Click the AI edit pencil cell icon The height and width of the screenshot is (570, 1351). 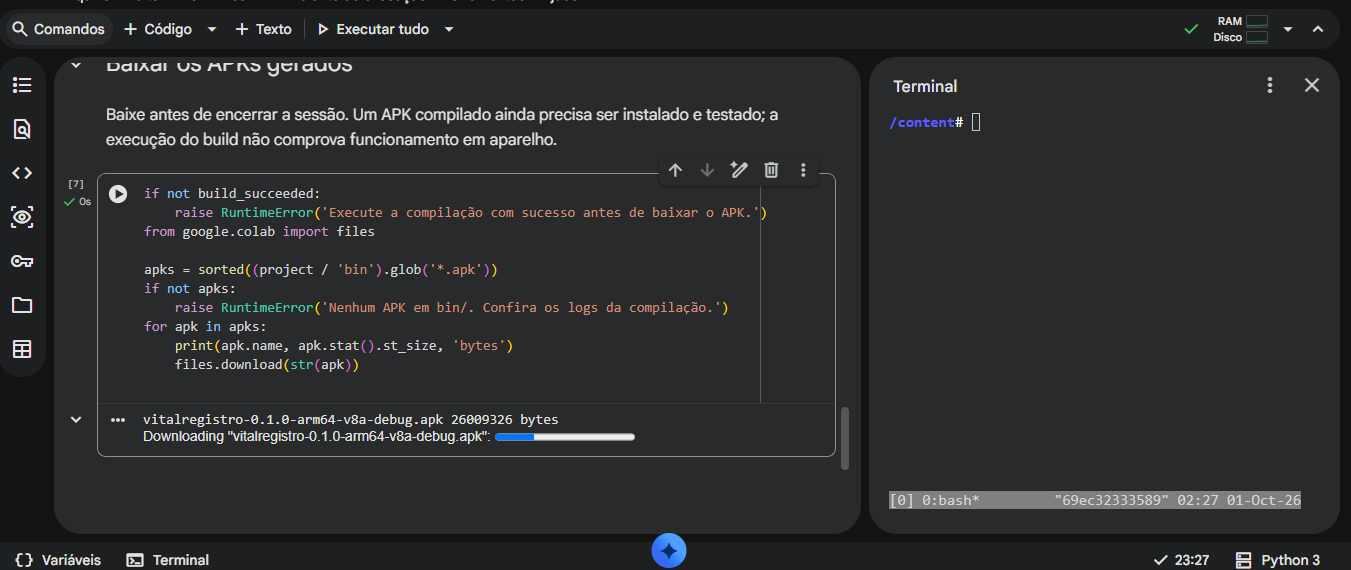[739, 170]
